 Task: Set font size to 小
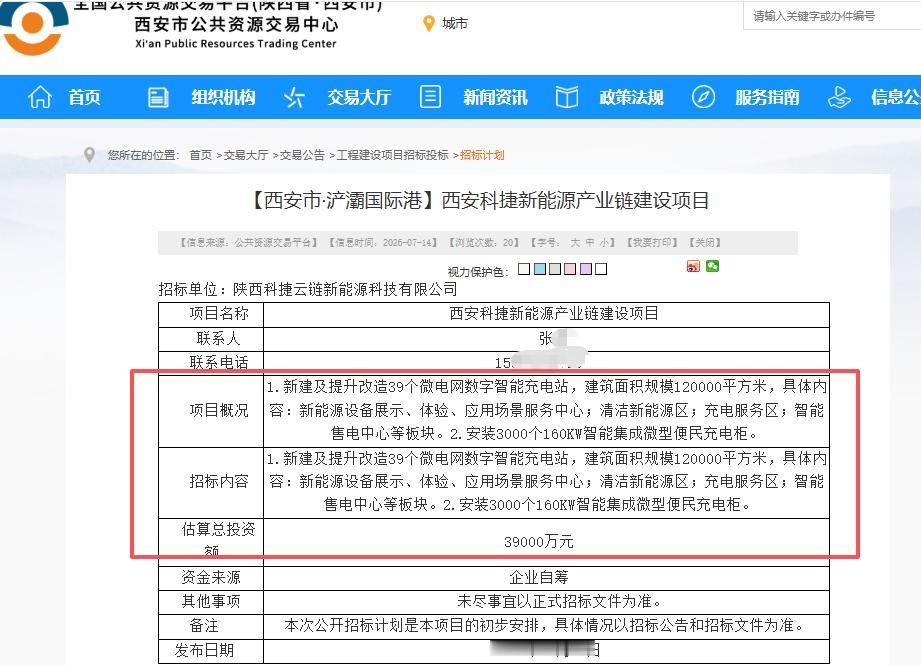coord(604,243)
